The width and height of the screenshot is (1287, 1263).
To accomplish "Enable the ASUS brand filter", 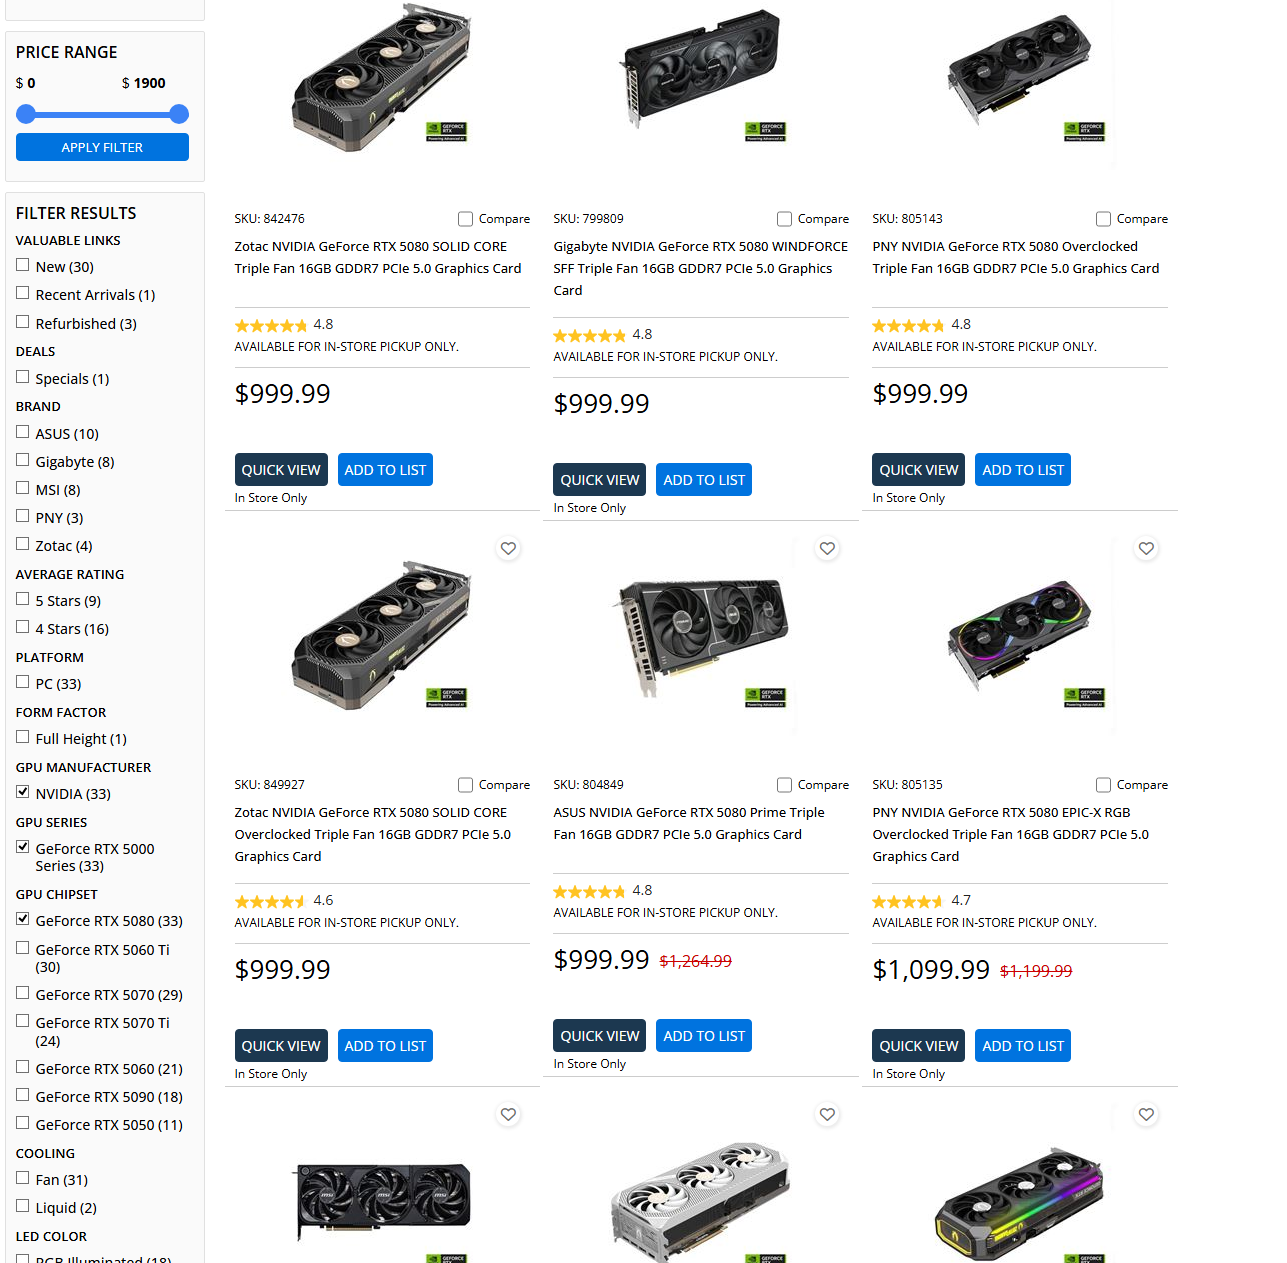I will click(x=23, y=432).
